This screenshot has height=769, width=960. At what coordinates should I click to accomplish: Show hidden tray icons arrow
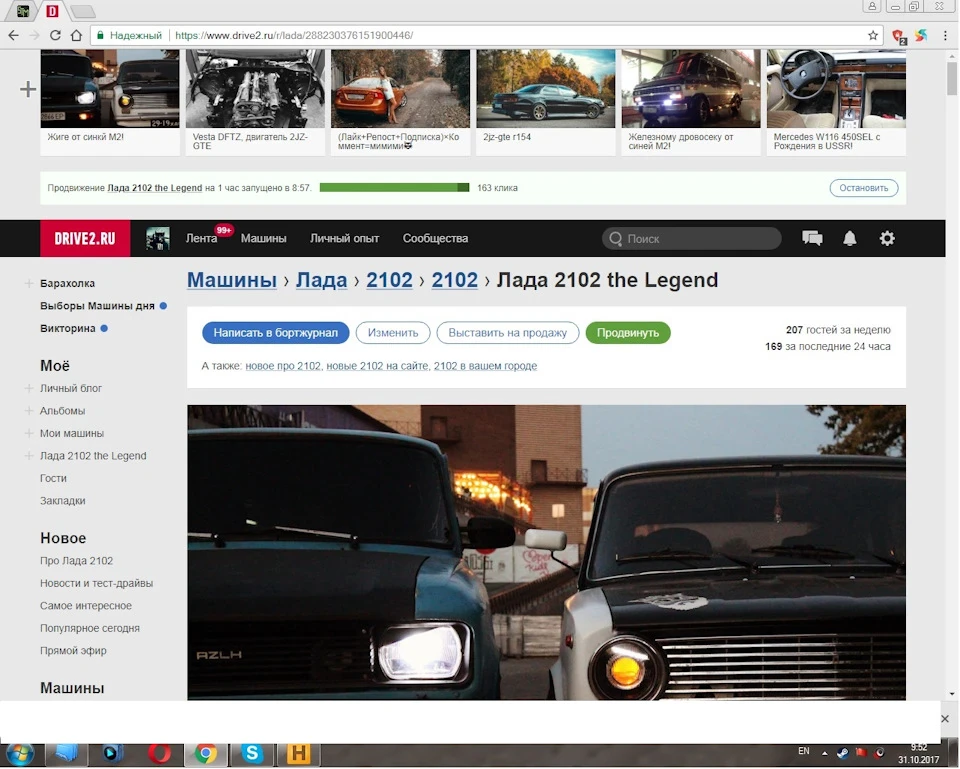coord(824,753)
